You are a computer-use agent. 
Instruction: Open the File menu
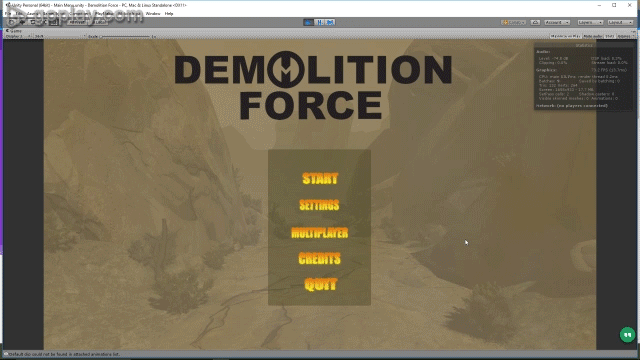click(x=8, y=13)
